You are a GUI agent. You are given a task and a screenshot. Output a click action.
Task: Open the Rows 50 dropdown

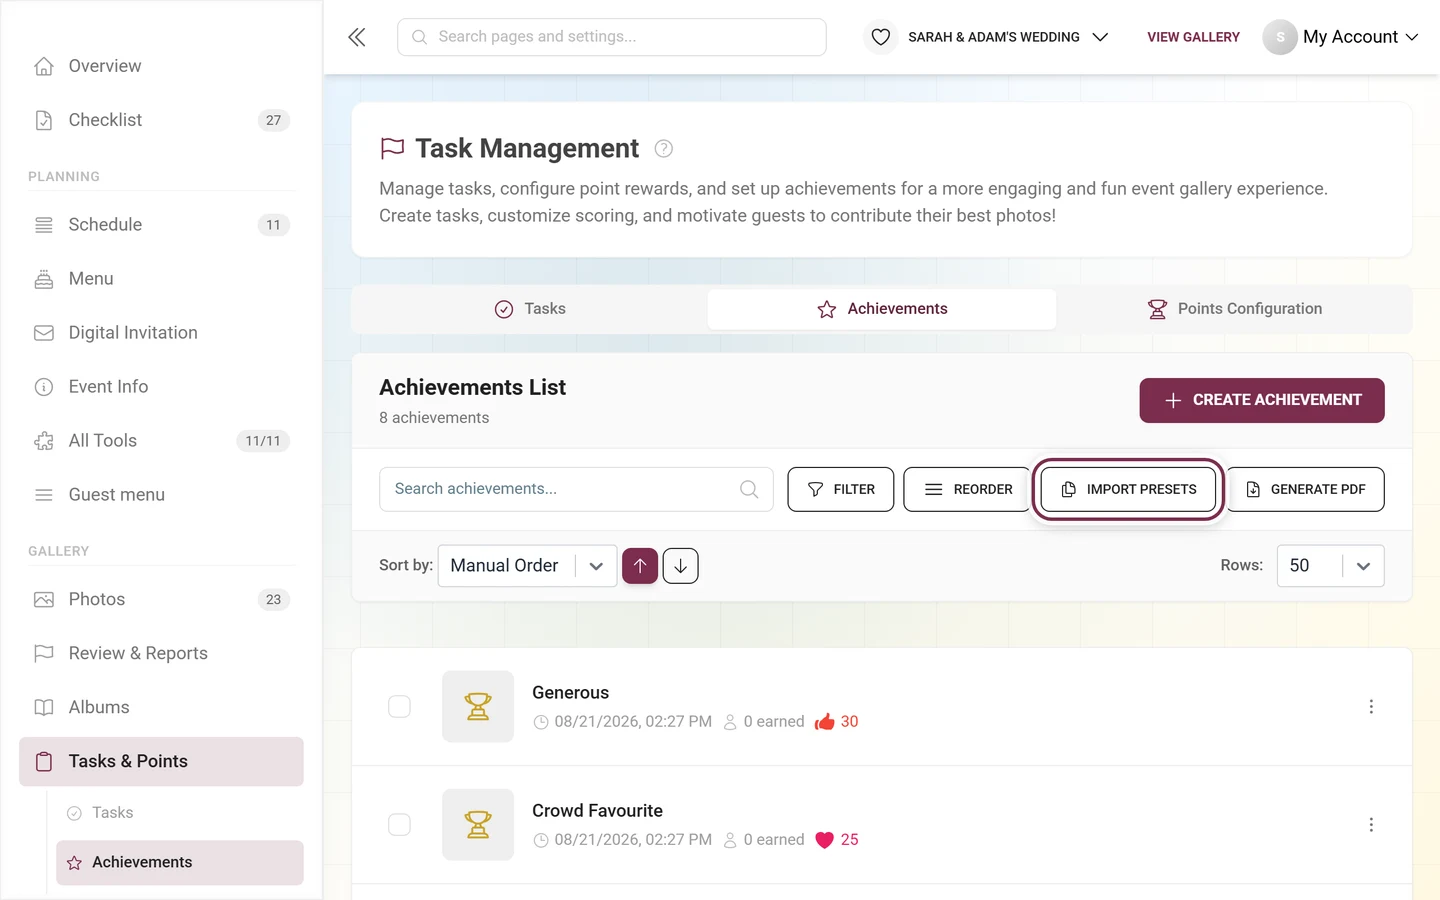pyautogui.click(x=1330, y=566)
